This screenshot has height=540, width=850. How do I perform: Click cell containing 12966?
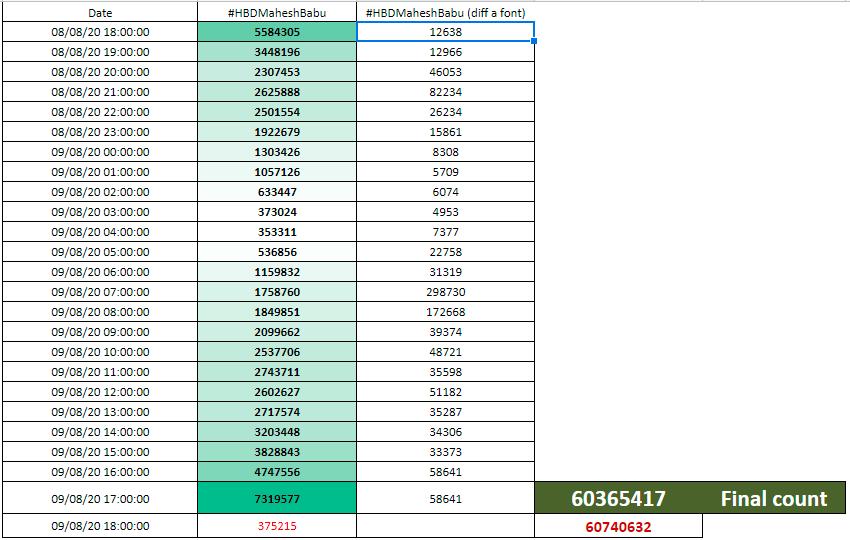[x=445, y=52]
